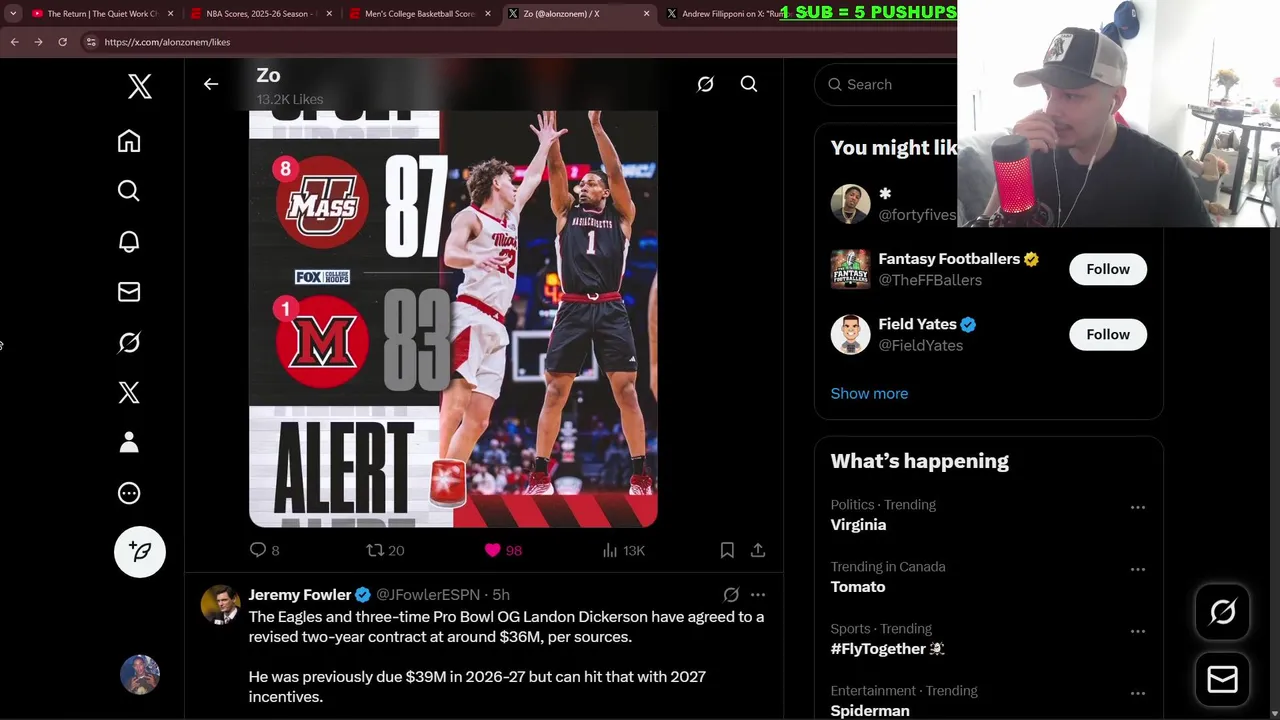Unlike the UMass post with 98 likes
Screen dimensions: 1280x720
point(503,550)
